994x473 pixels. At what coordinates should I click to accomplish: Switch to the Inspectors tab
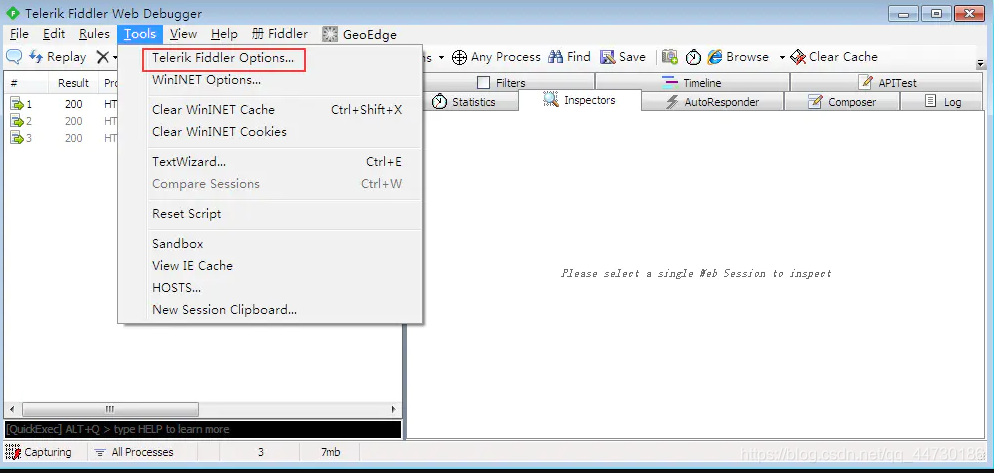(579, 100)
